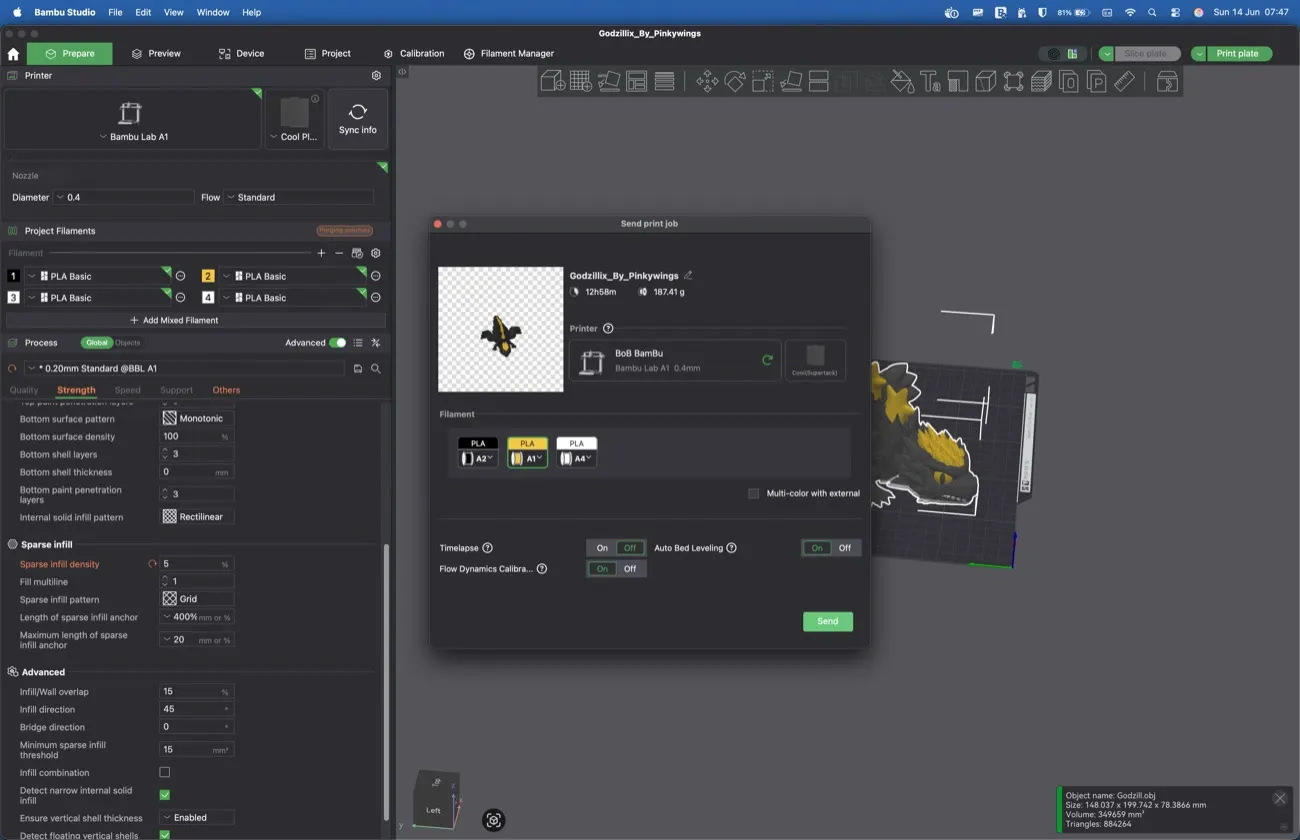Turn Auto Bed Leveling Off

(x=845, y=548)
